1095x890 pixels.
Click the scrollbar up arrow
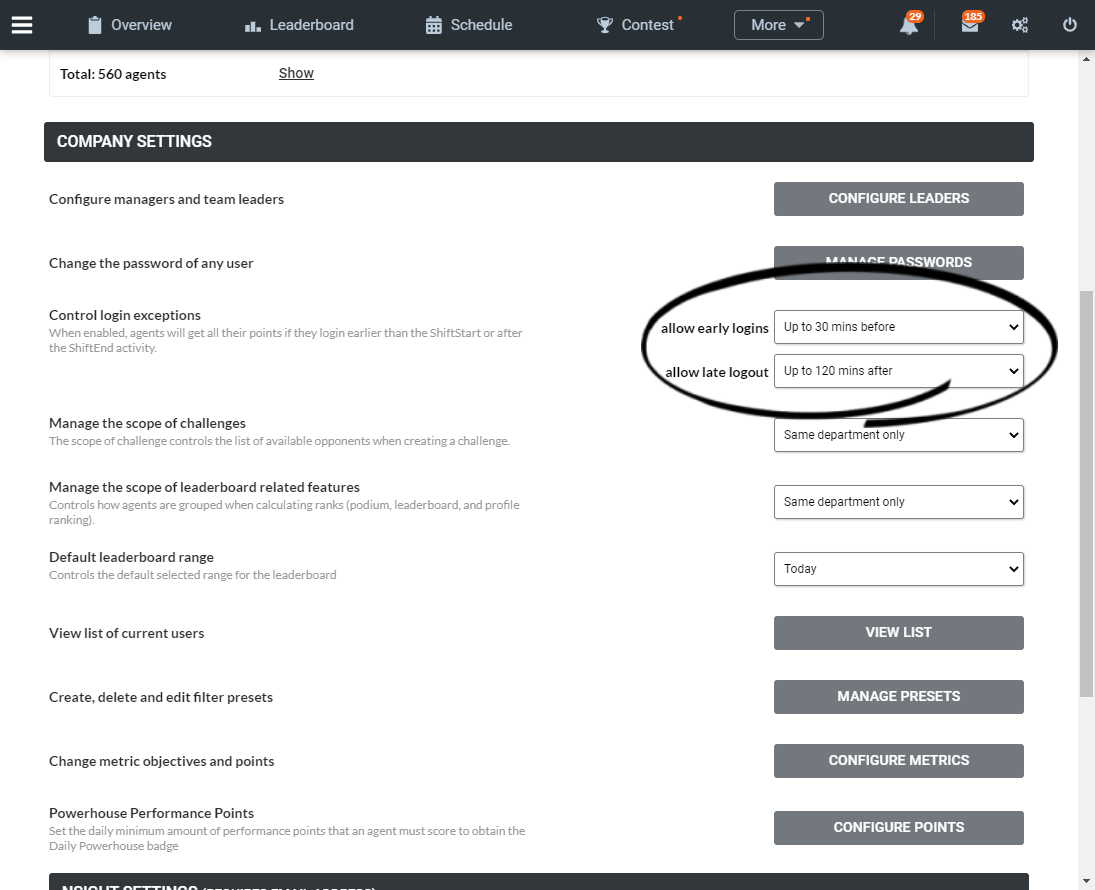click(1086, 59)
